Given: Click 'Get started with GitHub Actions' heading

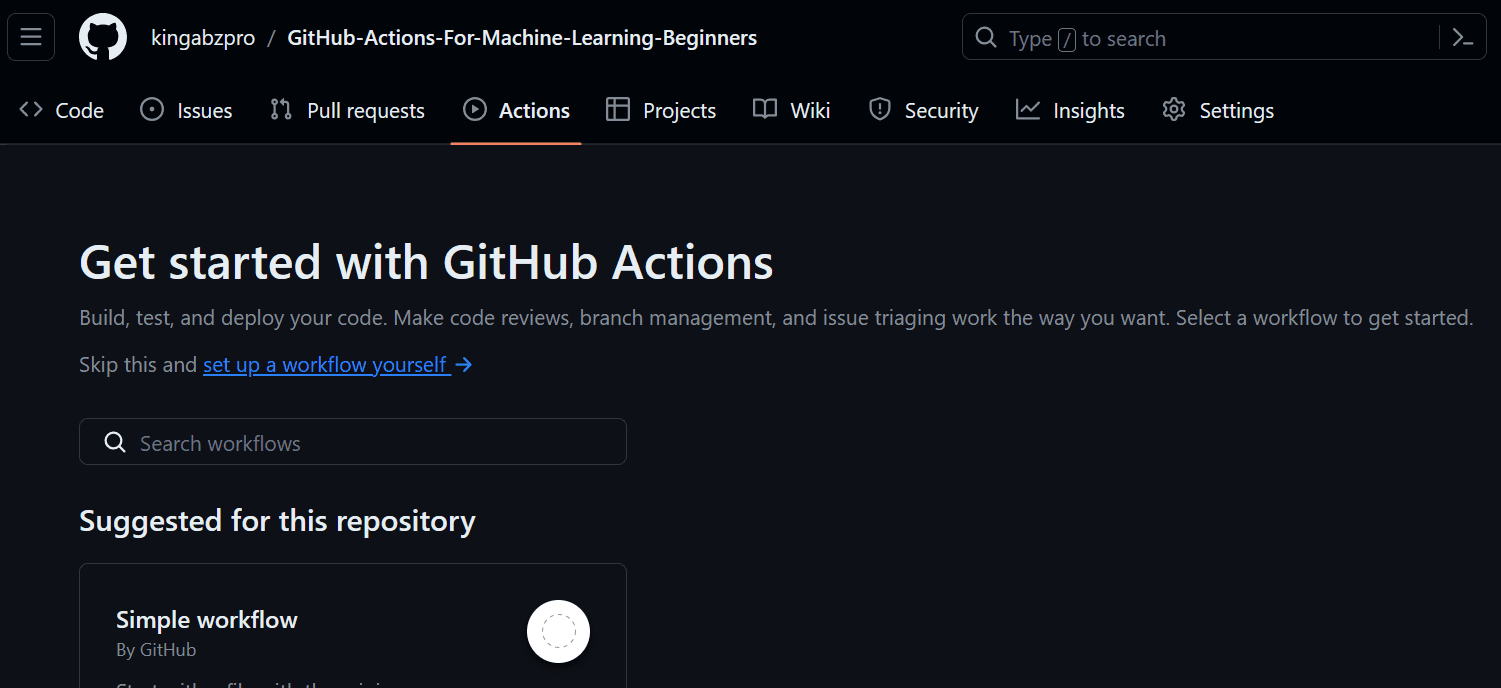Looking at the screenshot, I should (x=426, y=263).
